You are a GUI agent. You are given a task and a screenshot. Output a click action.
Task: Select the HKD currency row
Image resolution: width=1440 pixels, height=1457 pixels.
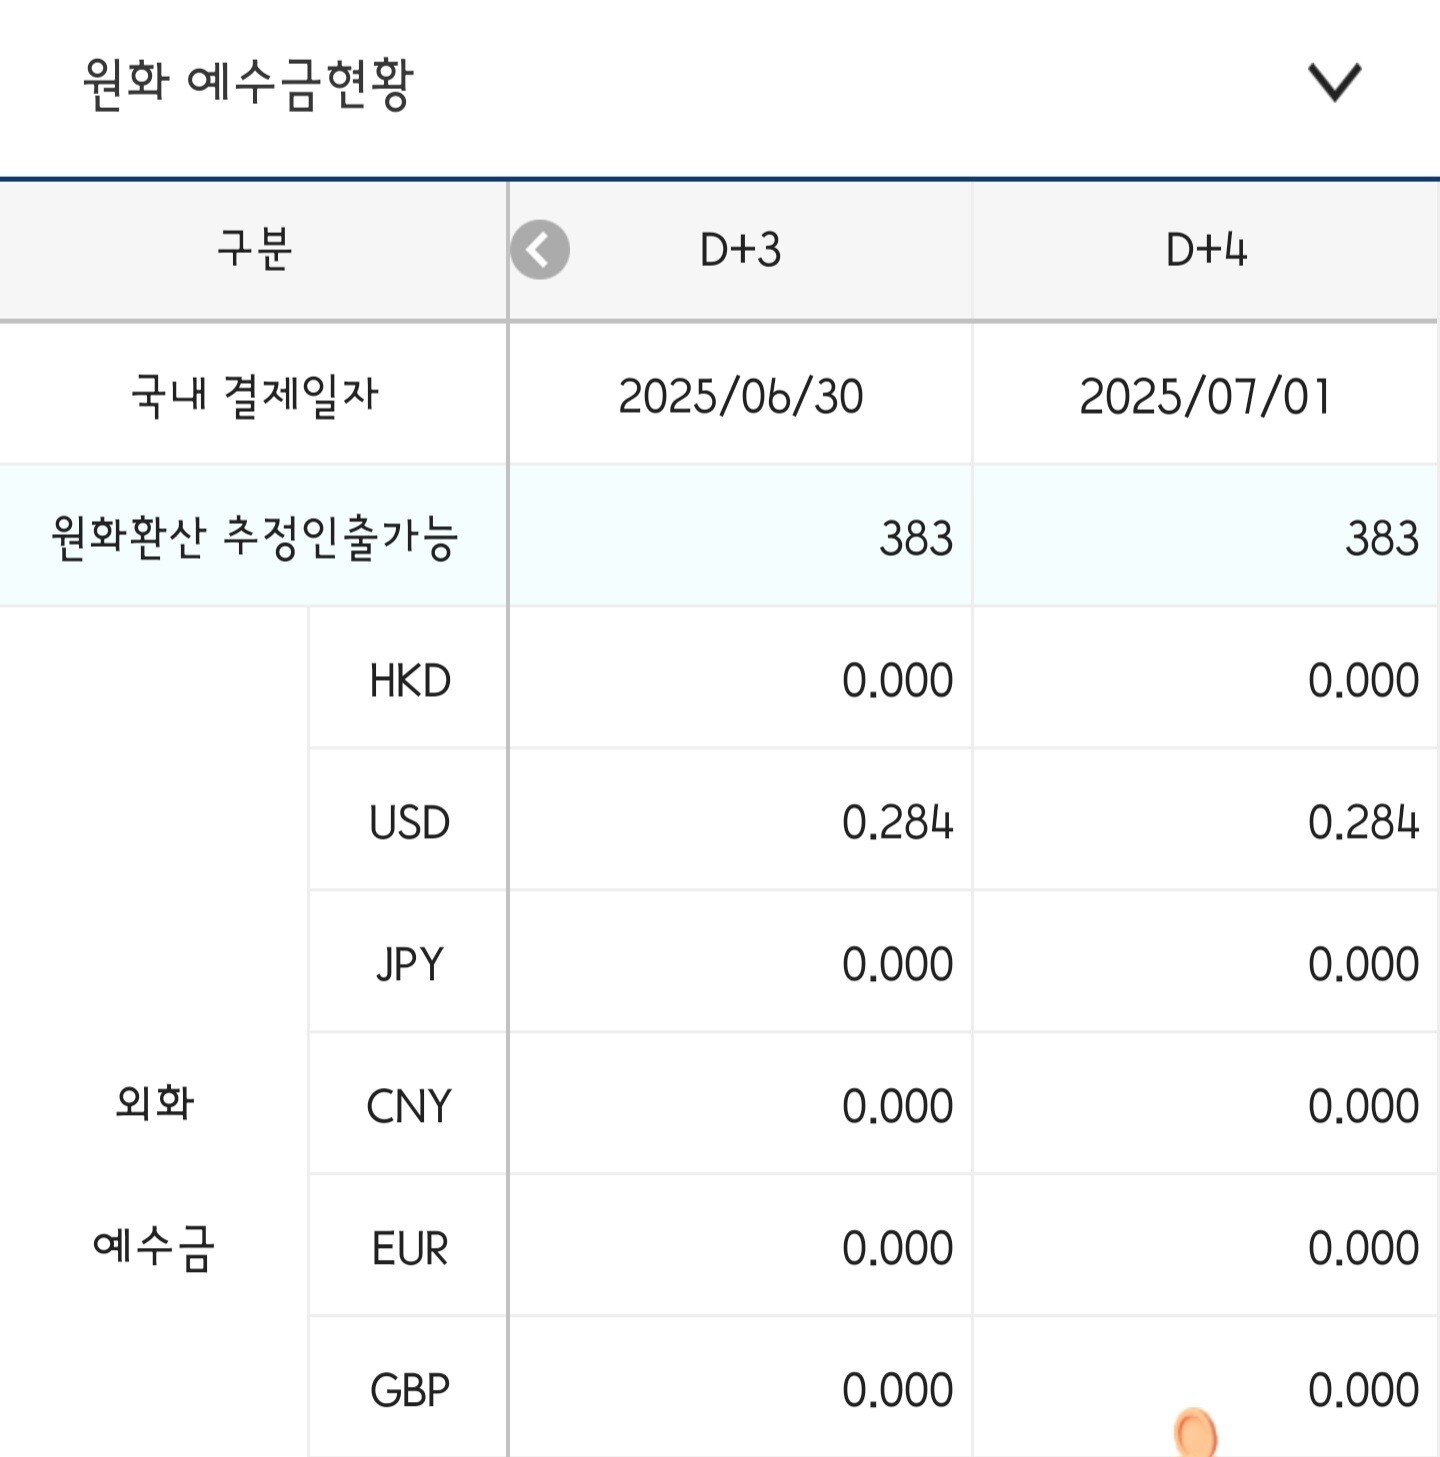pyautogui.click(x=410, y=681)
